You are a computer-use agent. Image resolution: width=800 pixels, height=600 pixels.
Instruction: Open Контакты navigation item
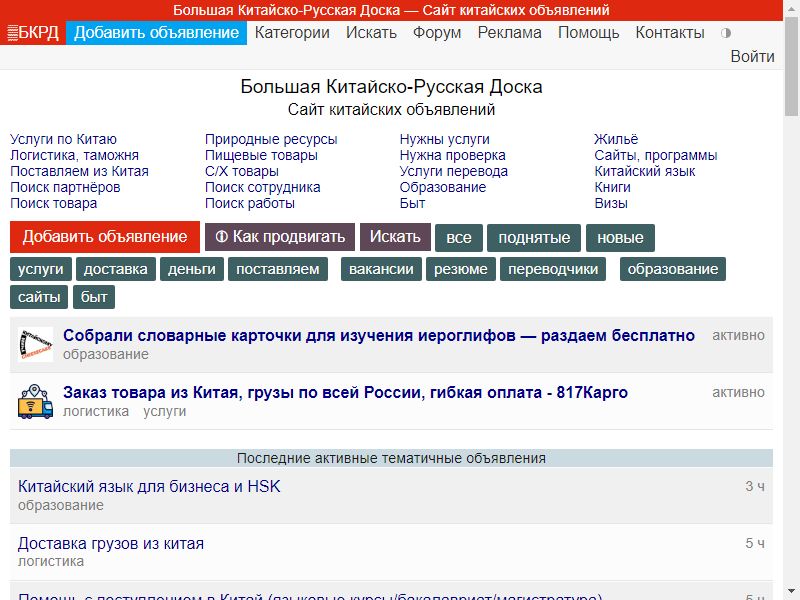669,33
